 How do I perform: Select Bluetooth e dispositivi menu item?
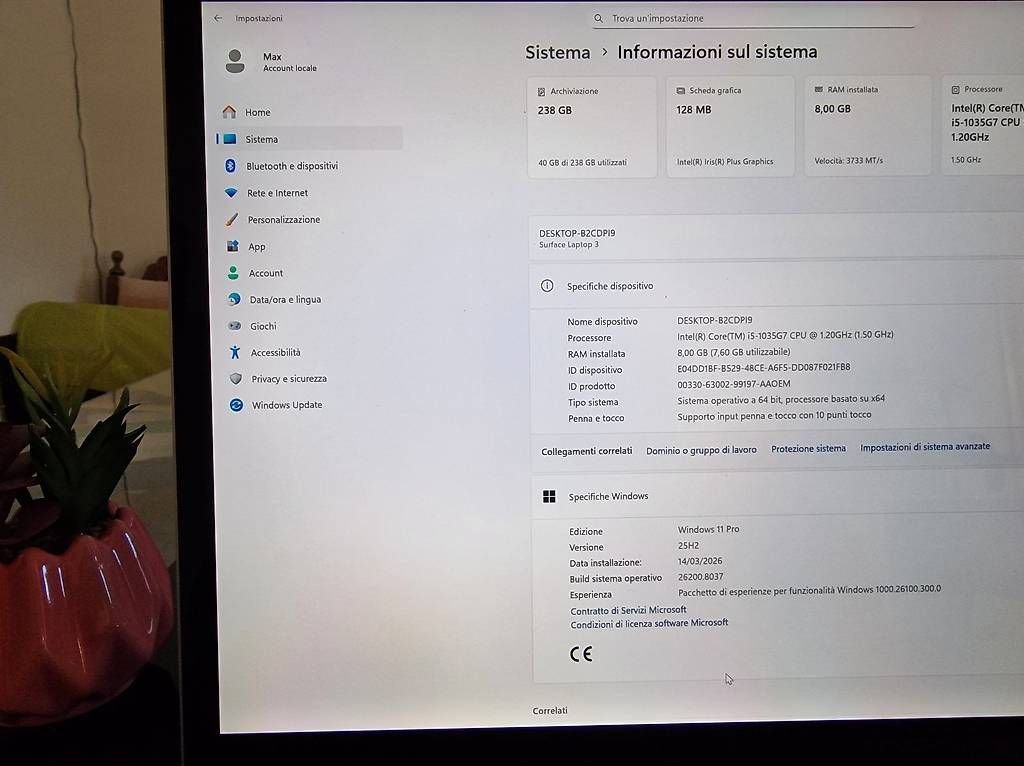coord(310,166)
